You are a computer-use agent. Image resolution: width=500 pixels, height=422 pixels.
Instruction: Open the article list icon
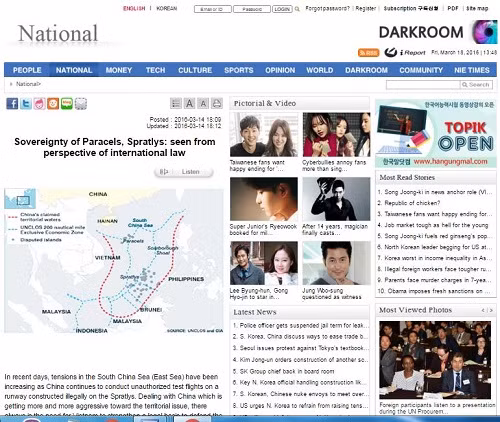(x=176, y=103)
